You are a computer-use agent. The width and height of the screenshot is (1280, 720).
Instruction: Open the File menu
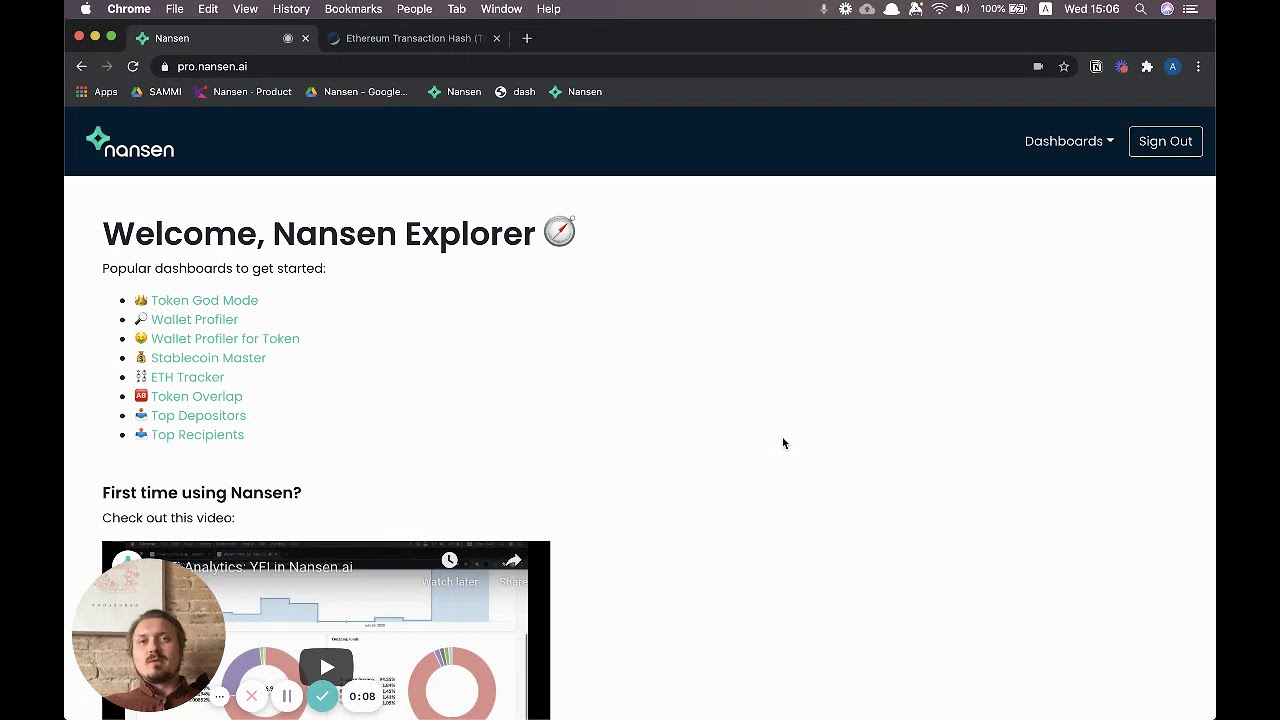coord(174,9)
